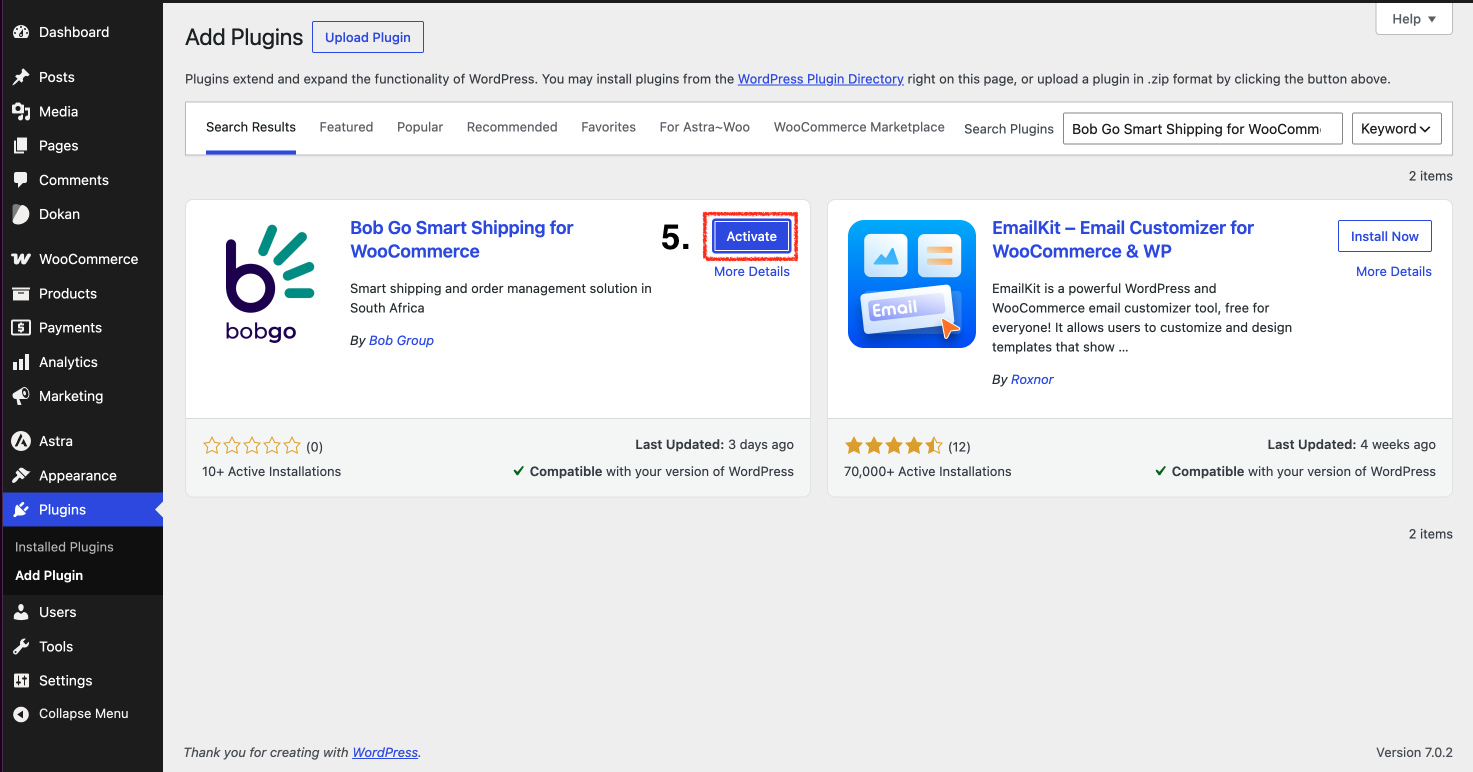Click the Upload Plugin button

pos(368,37)
